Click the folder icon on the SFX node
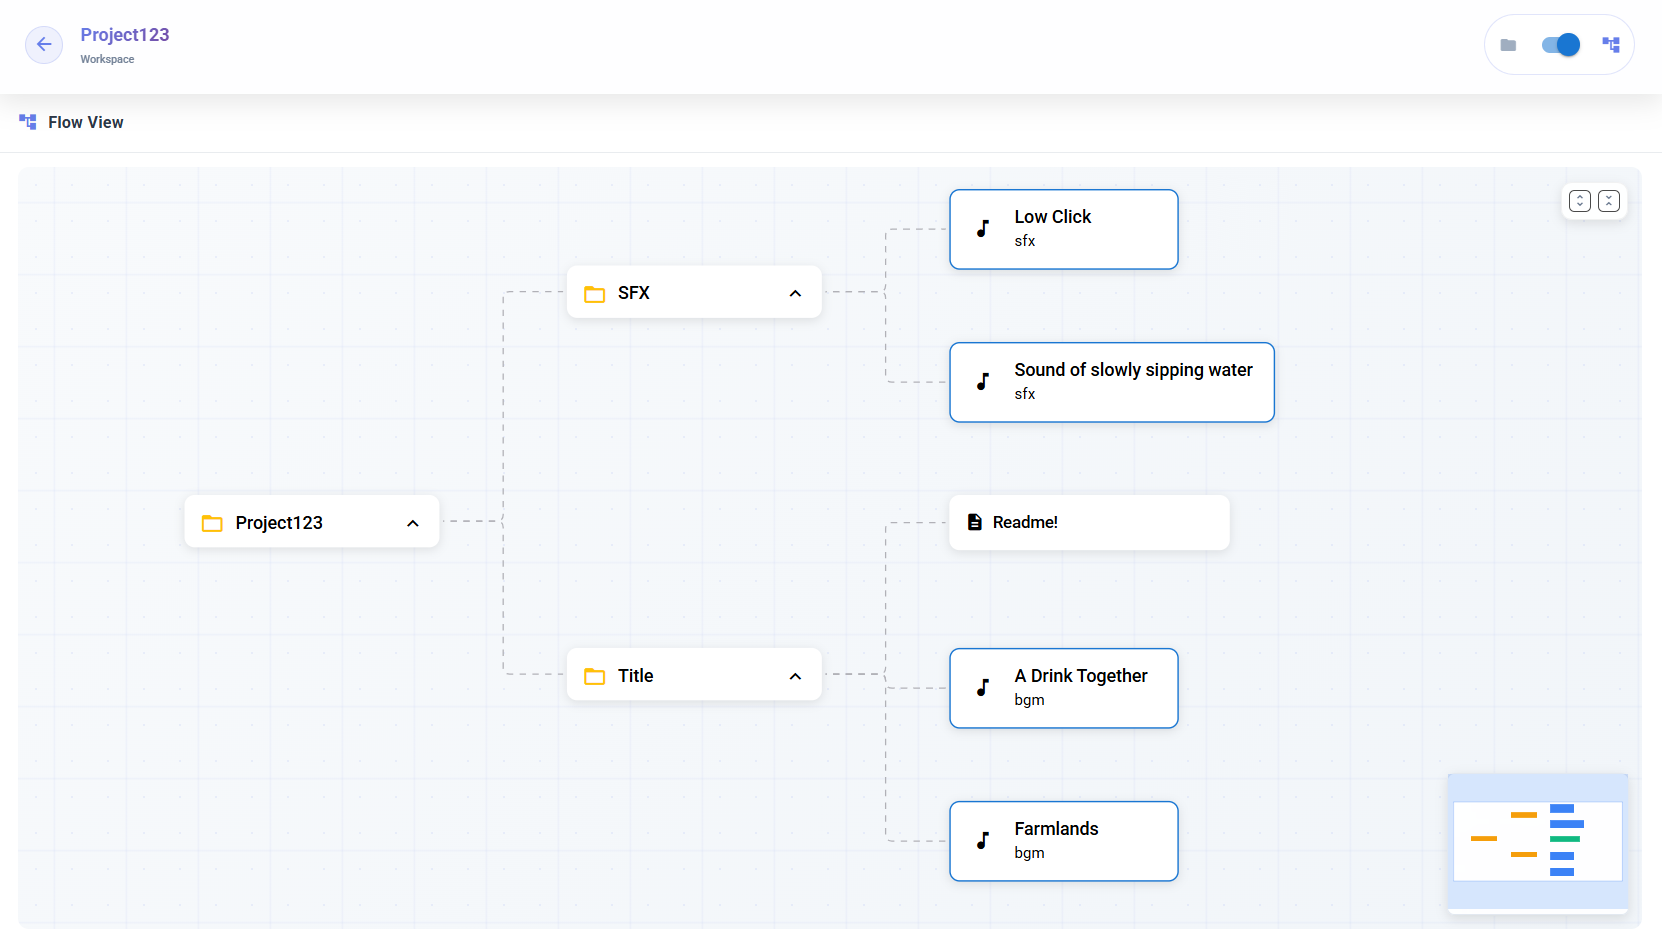Image resolution: width=1662 pixels, height=942 pixels. coord(595,292)
